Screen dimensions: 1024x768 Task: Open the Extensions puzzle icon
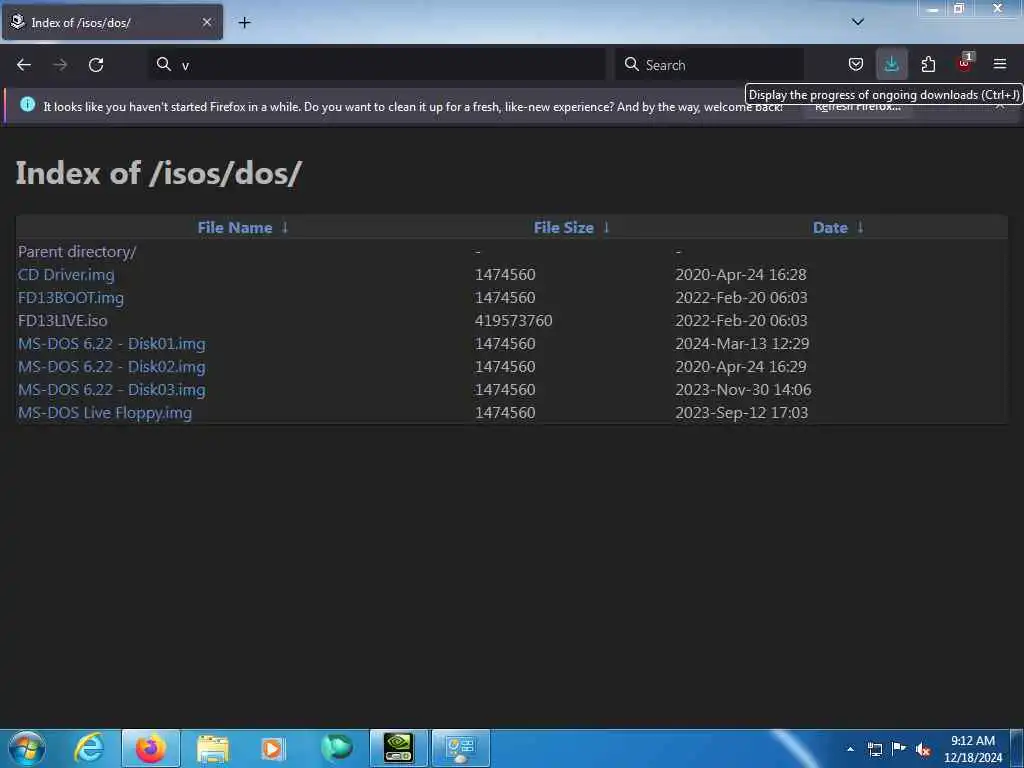928,65
